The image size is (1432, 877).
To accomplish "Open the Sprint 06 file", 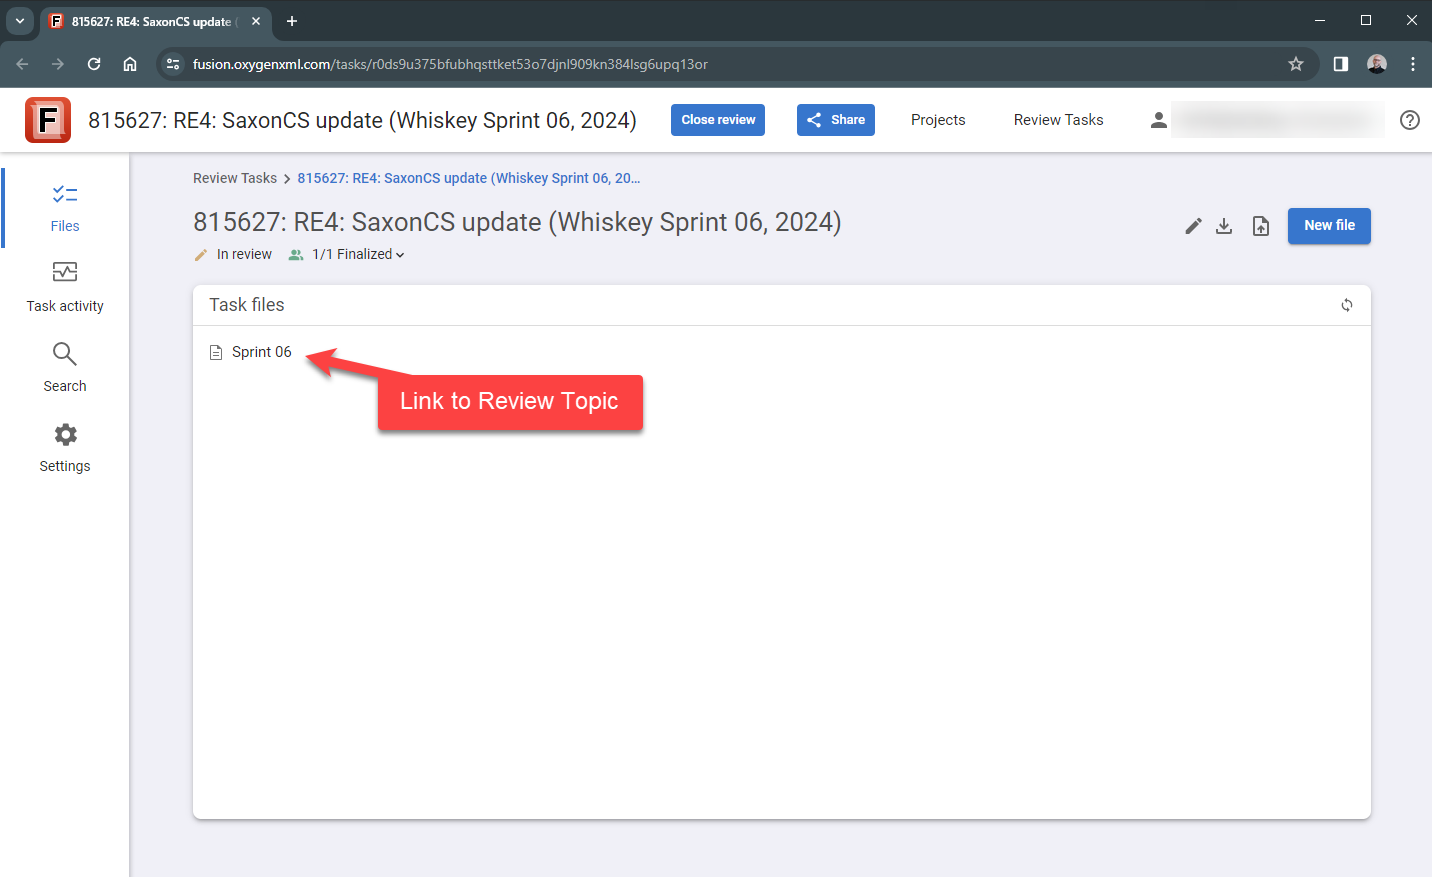I will click(x=262, y=352).
